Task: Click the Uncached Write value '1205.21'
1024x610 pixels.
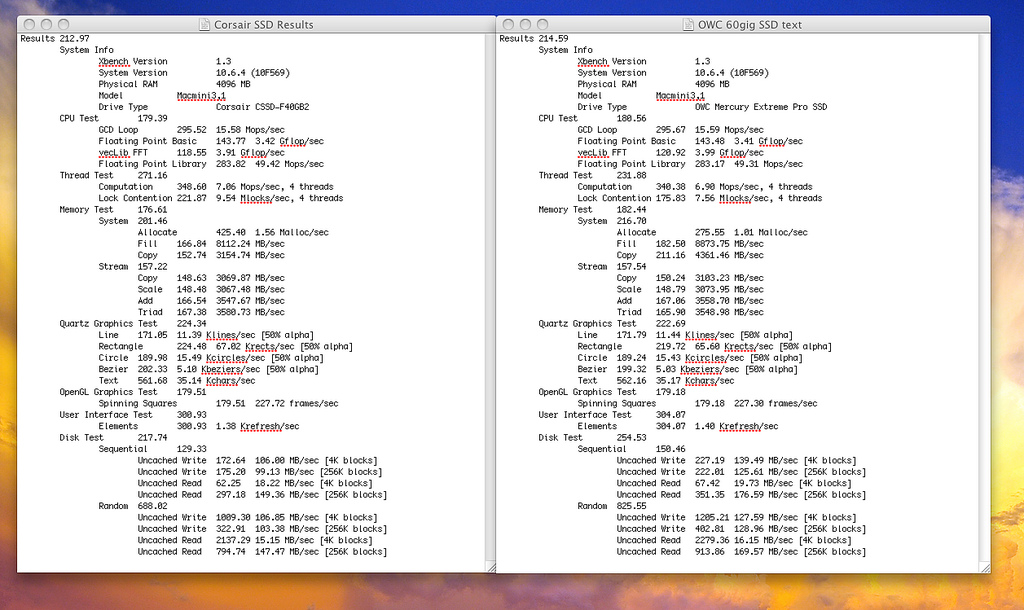Action: coord(712,517)
